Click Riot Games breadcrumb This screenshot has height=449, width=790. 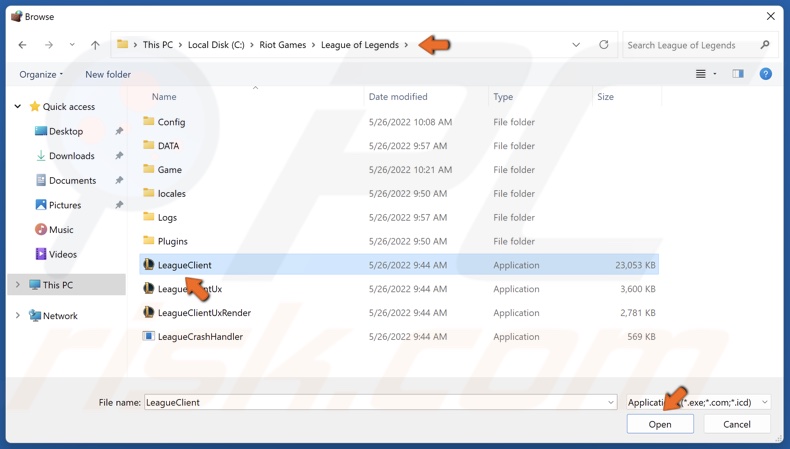coord(283,45)
